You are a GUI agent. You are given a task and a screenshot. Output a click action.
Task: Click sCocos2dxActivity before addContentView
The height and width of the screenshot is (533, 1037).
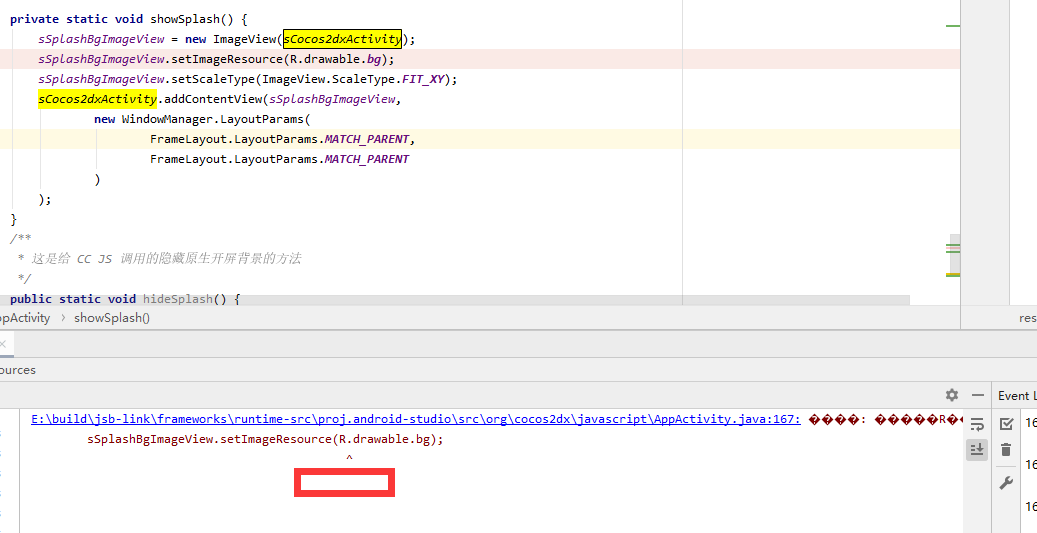tap(97, 99)
